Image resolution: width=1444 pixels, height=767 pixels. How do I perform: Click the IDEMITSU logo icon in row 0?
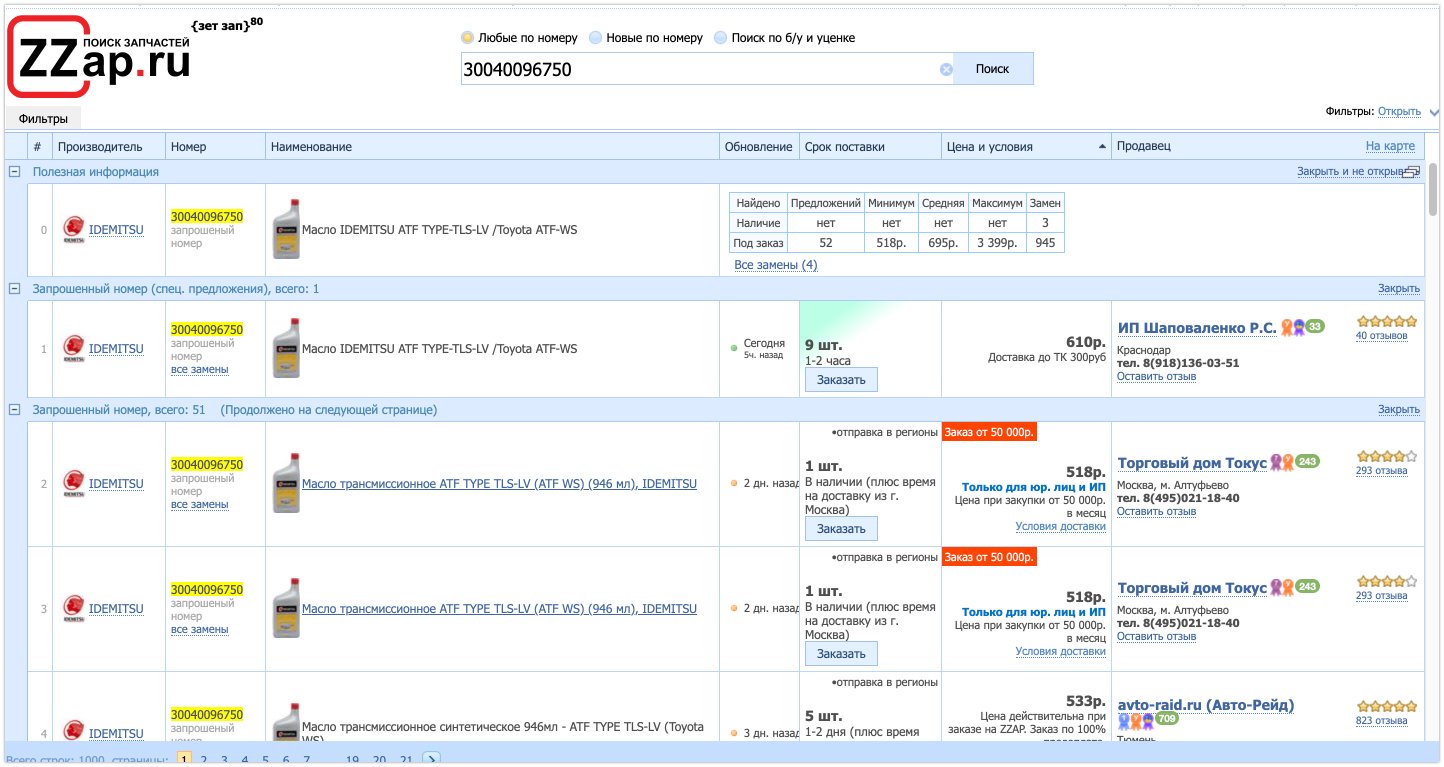pyautogui.click(x=74, y=229)
